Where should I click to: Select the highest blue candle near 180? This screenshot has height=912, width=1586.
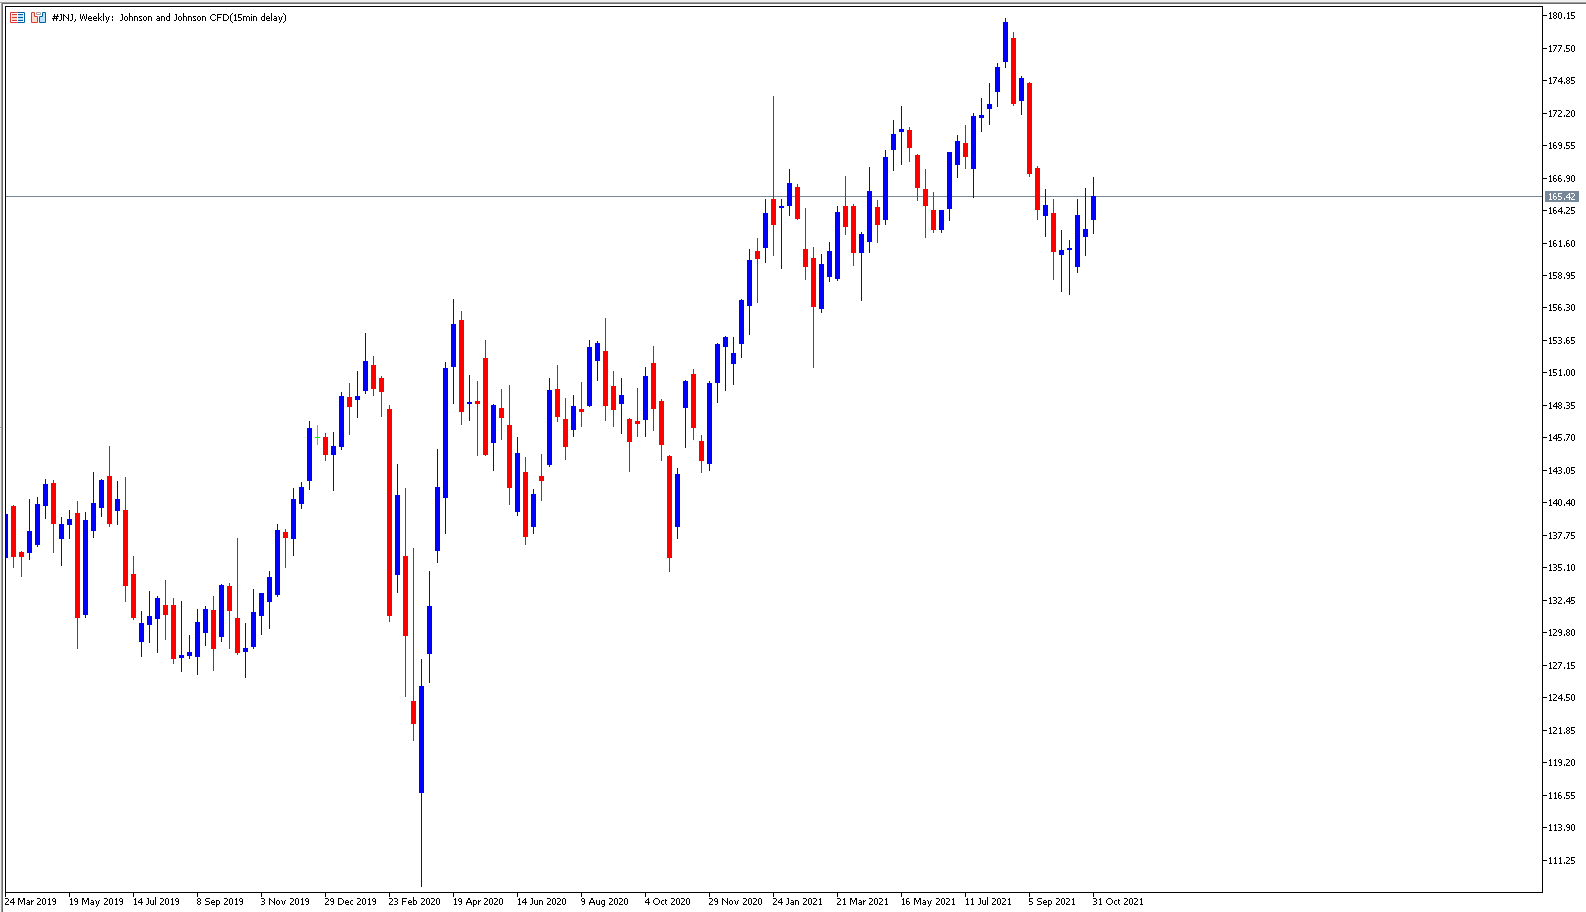pyautogui.click(x=1005, y=42)
